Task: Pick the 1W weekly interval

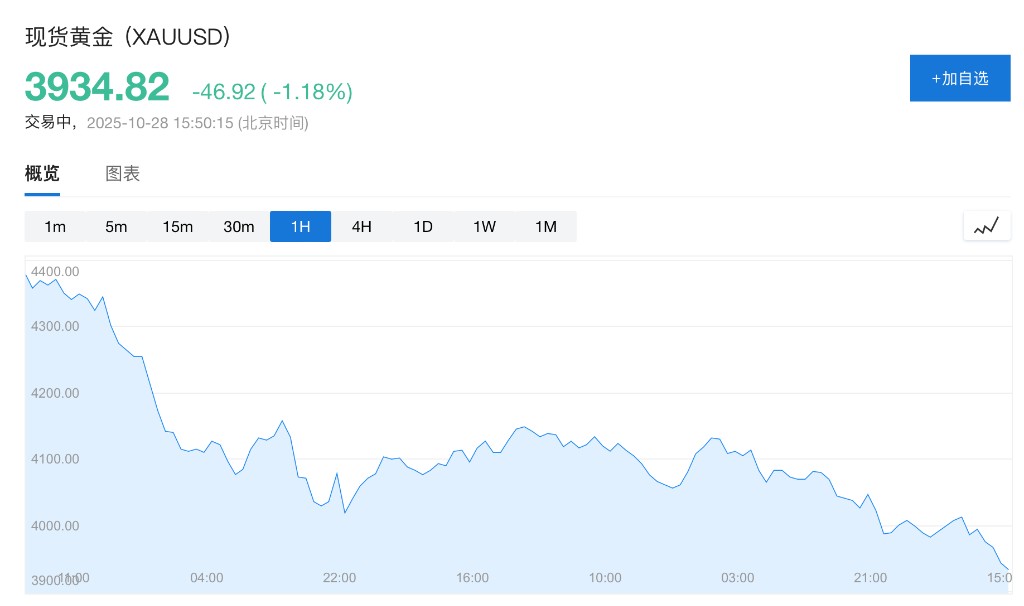Action: 484,226
